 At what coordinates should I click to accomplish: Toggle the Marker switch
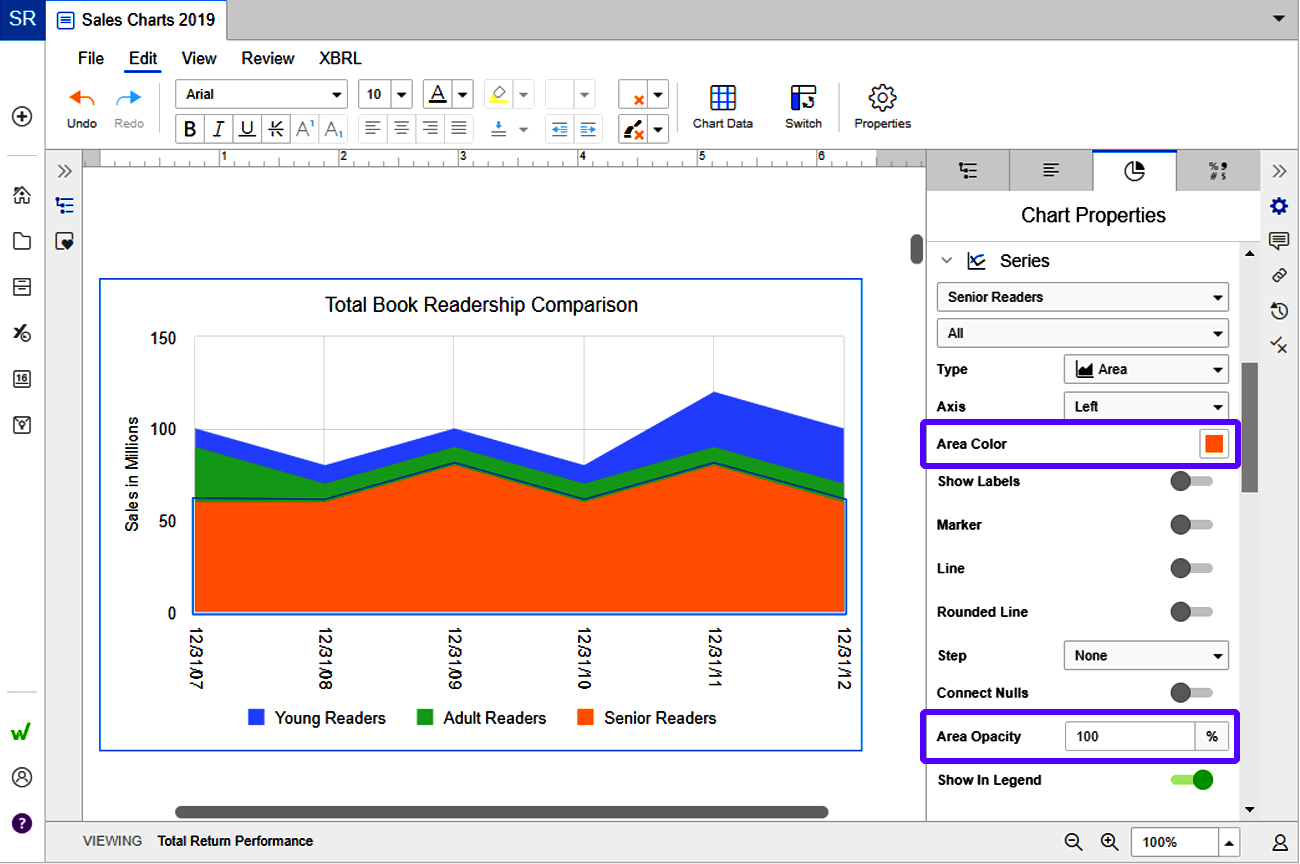[1191, 525]
